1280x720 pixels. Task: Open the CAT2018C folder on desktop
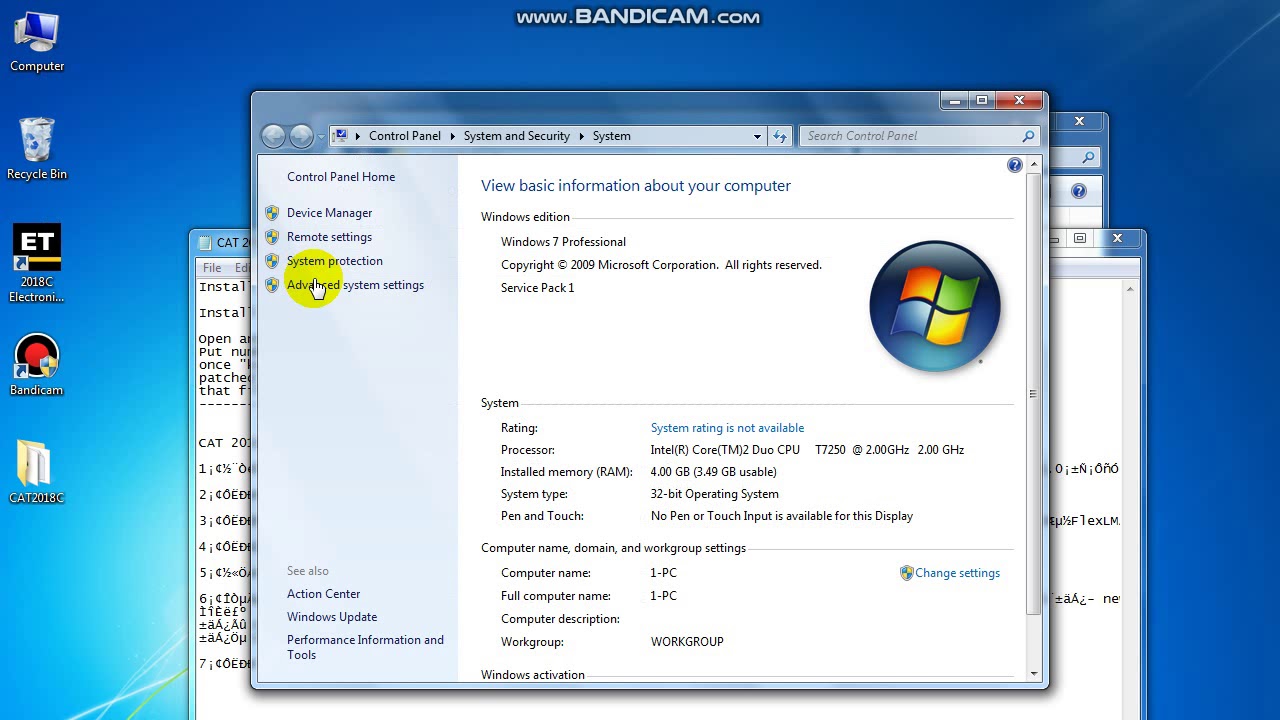coord(37,472)
